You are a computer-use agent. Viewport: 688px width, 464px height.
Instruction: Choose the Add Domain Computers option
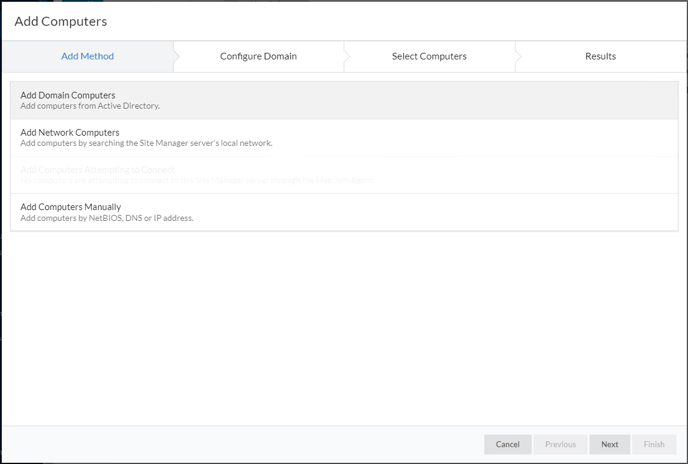coord(68,95)
